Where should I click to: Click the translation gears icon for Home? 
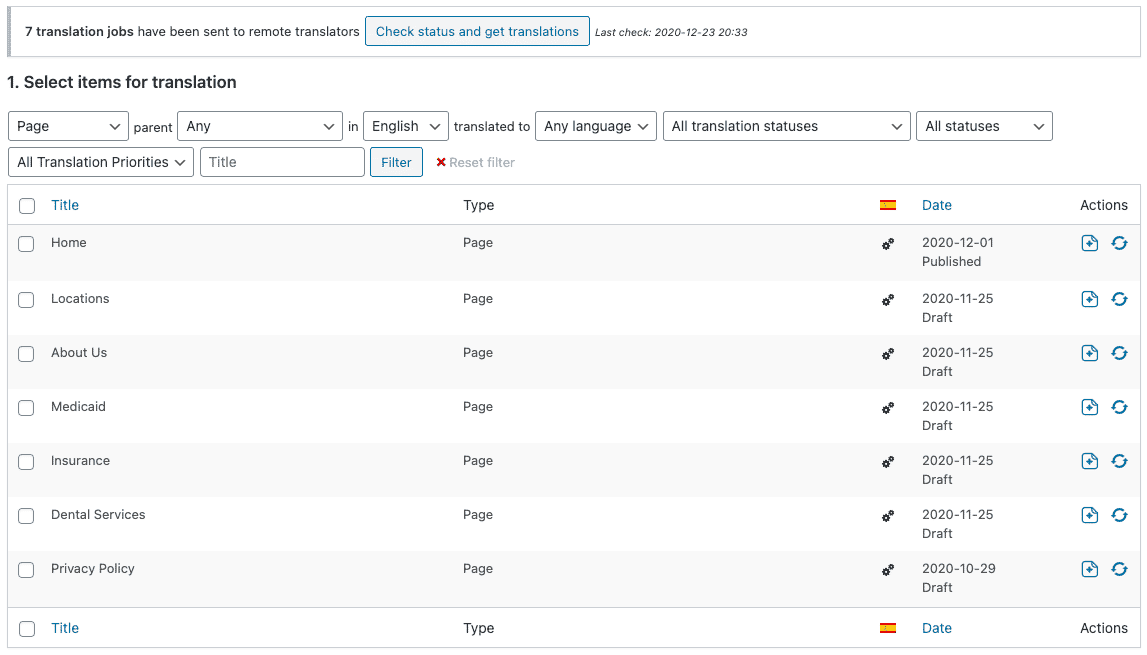click(887, 244)
